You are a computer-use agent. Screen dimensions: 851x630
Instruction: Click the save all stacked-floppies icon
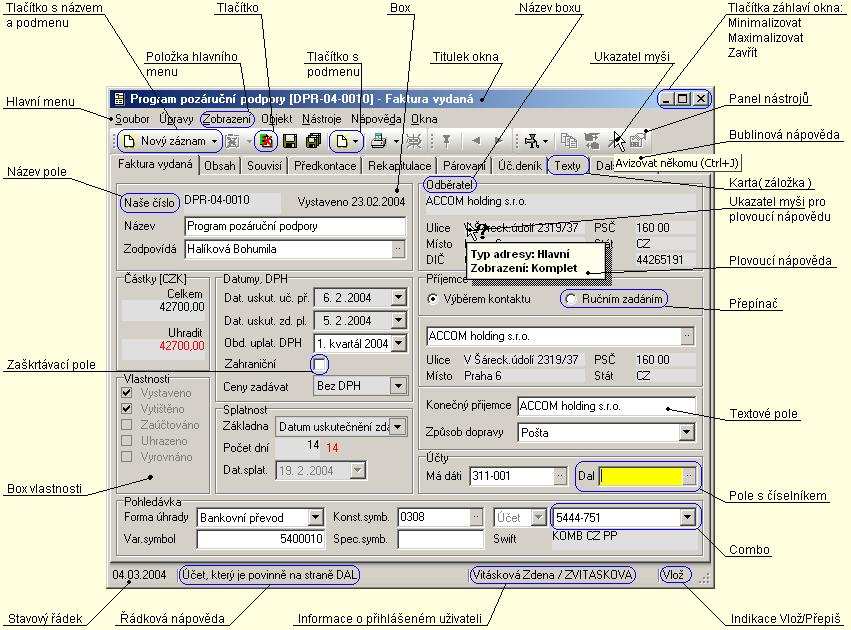click(314, 141)
